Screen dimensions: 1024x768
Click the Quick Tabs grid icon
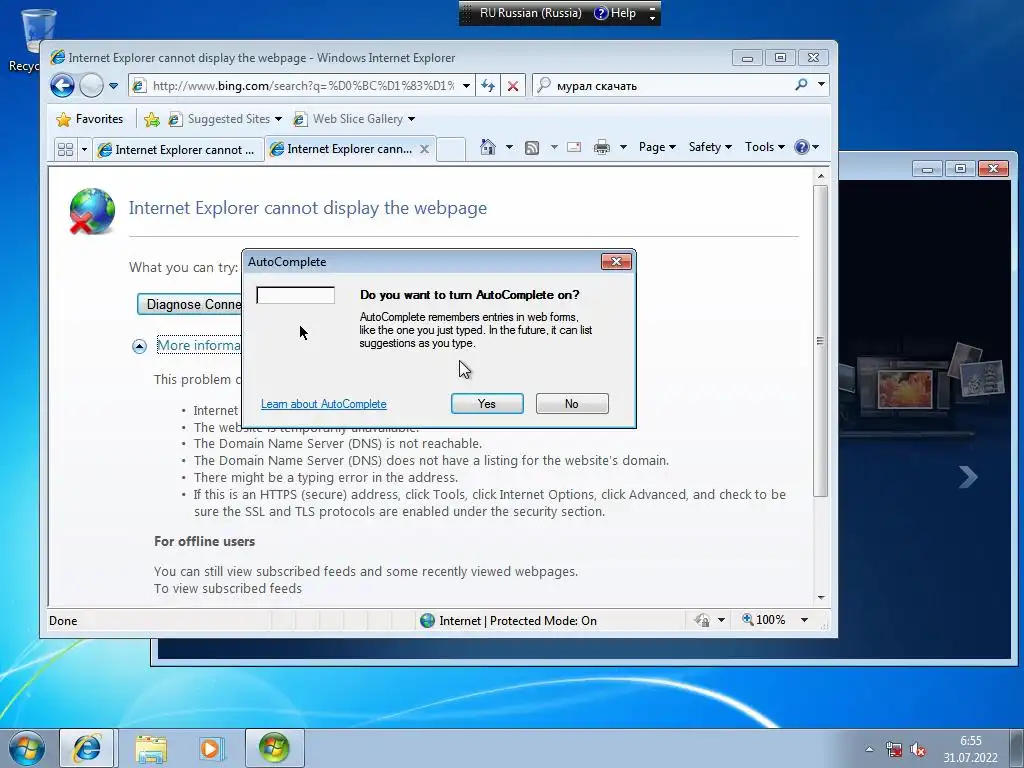coord(65,150)
